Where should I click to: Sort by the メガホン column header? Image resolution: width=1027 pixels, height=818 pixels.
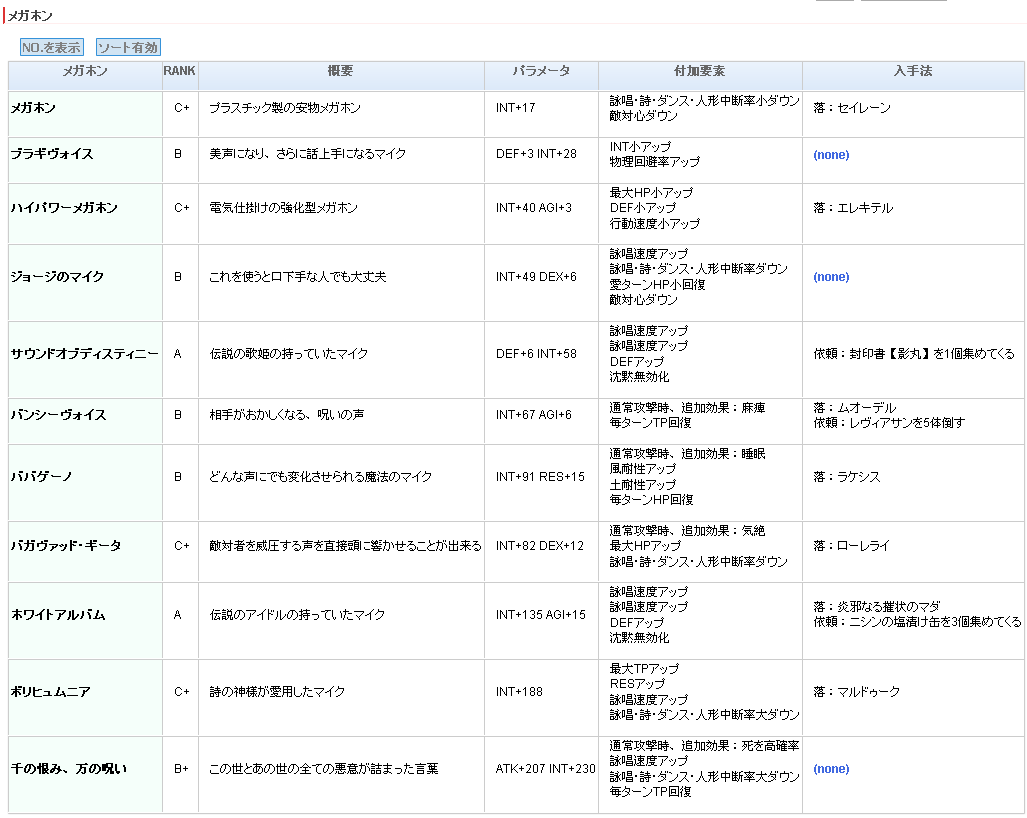pos(85,72)
